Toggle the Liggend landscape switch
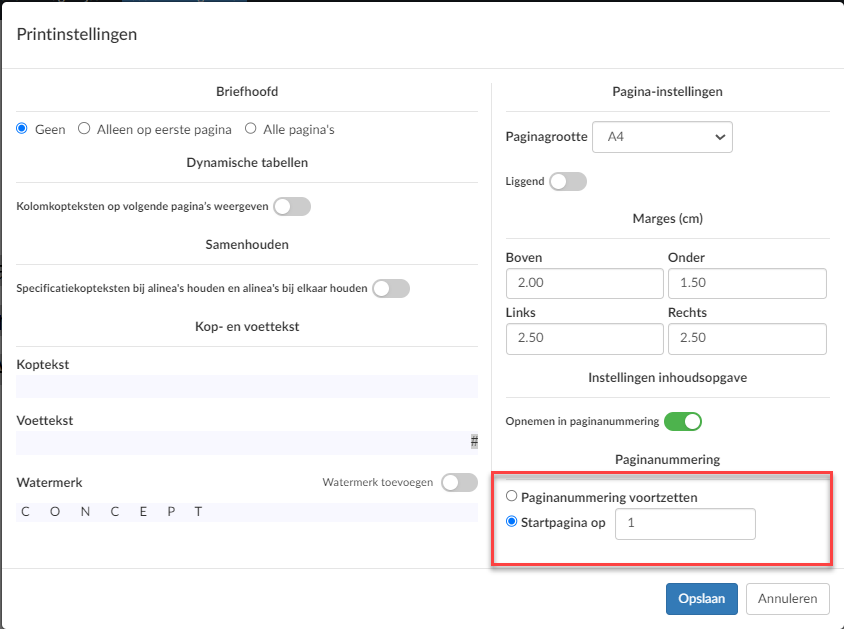 click(x=568, y=181)
